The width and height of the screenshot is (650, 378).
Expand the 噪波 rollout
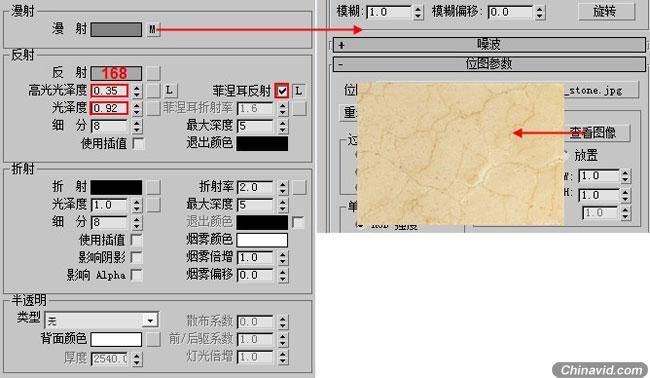point(489,44)
